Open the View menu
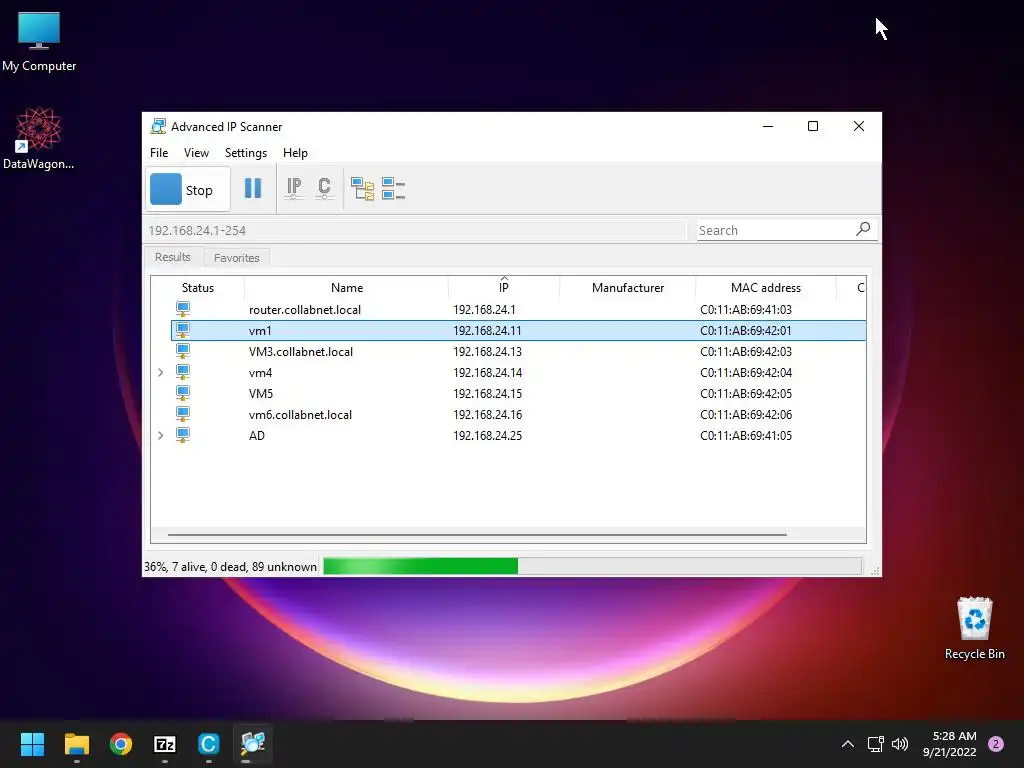Viewport: 1024px width, 768px height. click(x=196, y=153)
